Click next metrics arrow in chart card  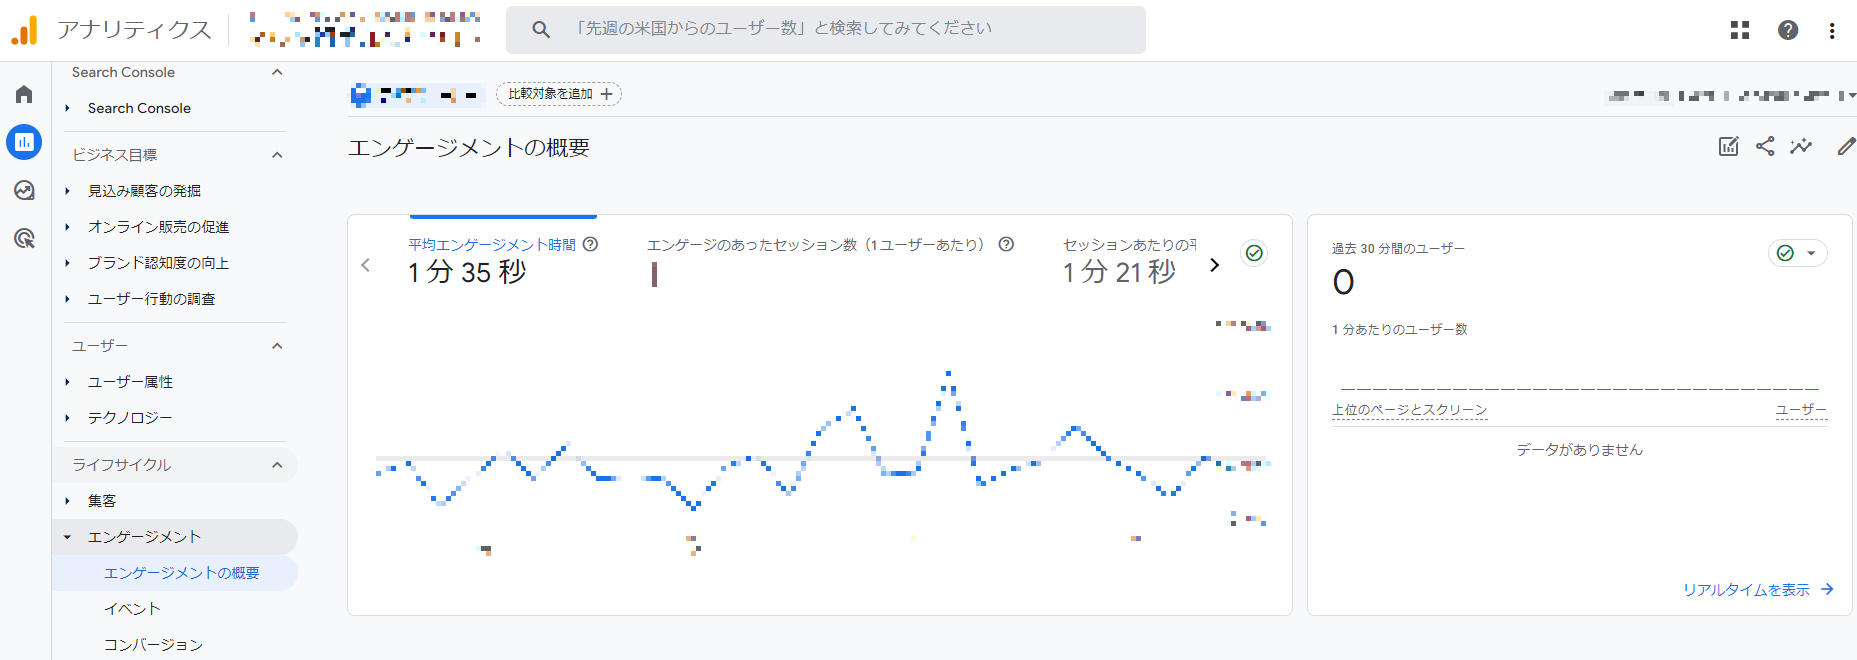tap(1214, 265)
